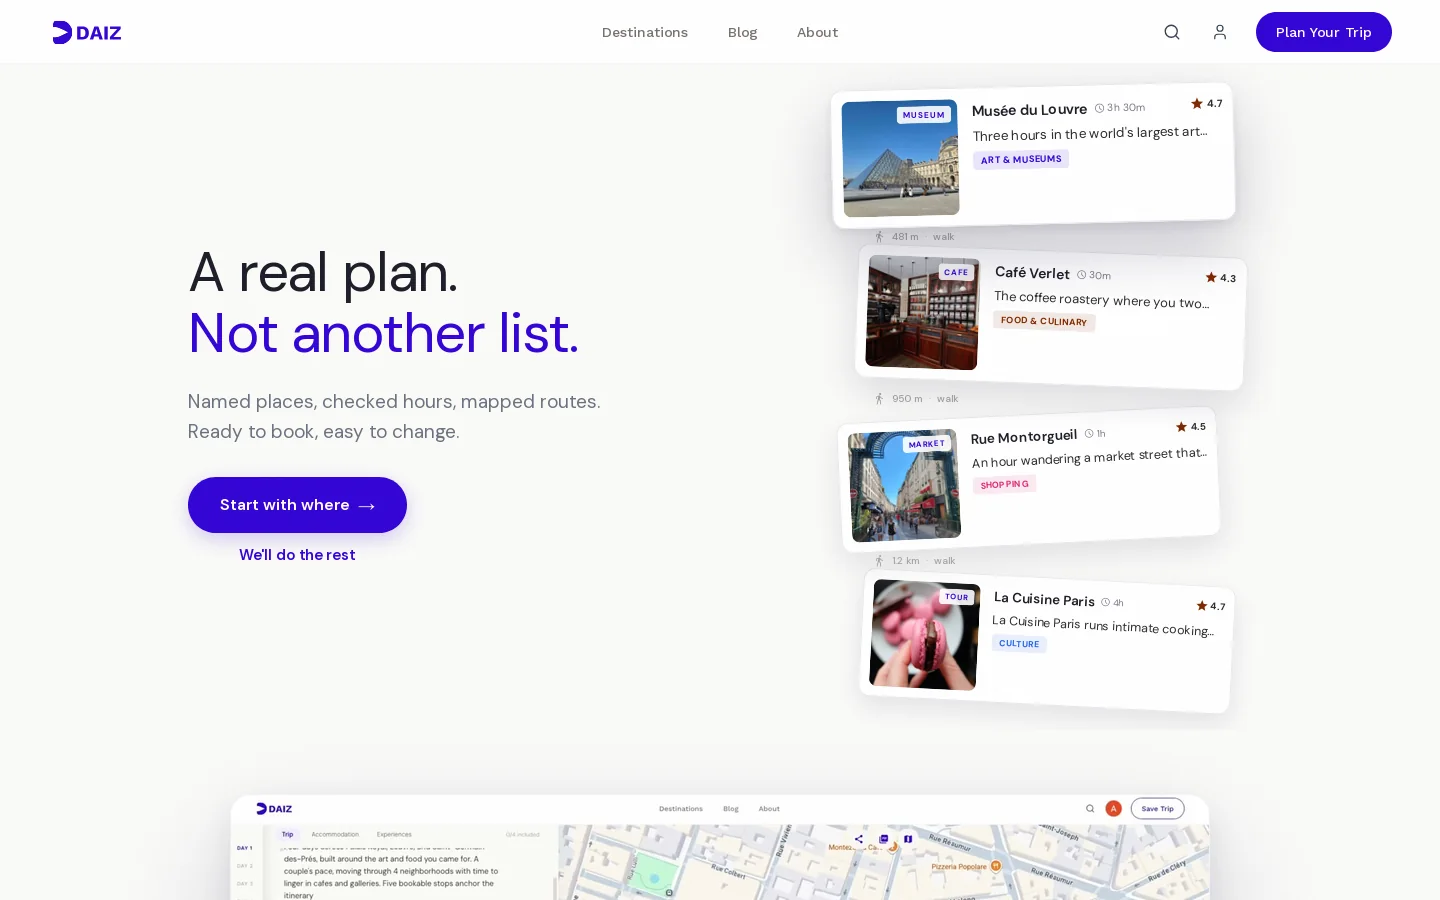
Task: Select the Musée du Louvre card title
Action: pyautogui.click(x=1029, y=110)
